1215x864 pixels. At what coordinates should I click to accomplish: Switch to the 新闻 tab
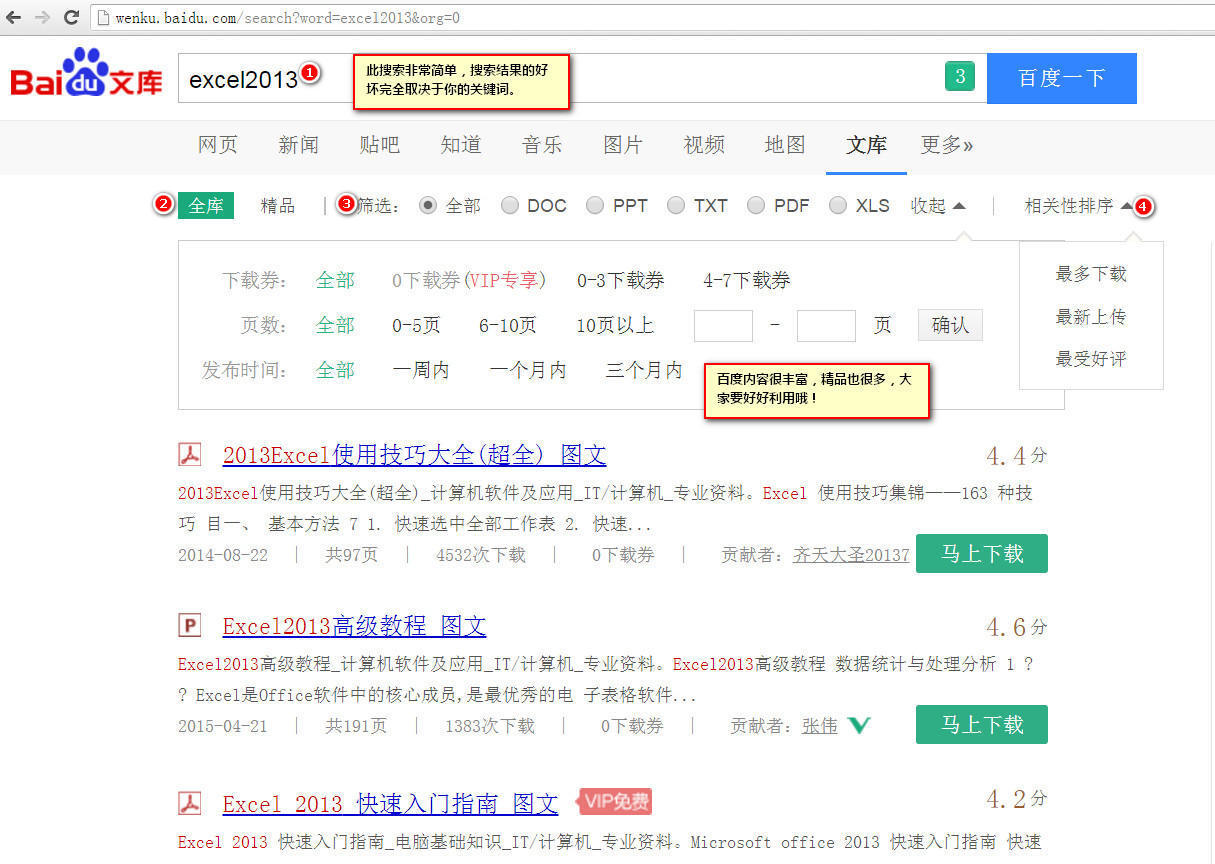point(299,145)
